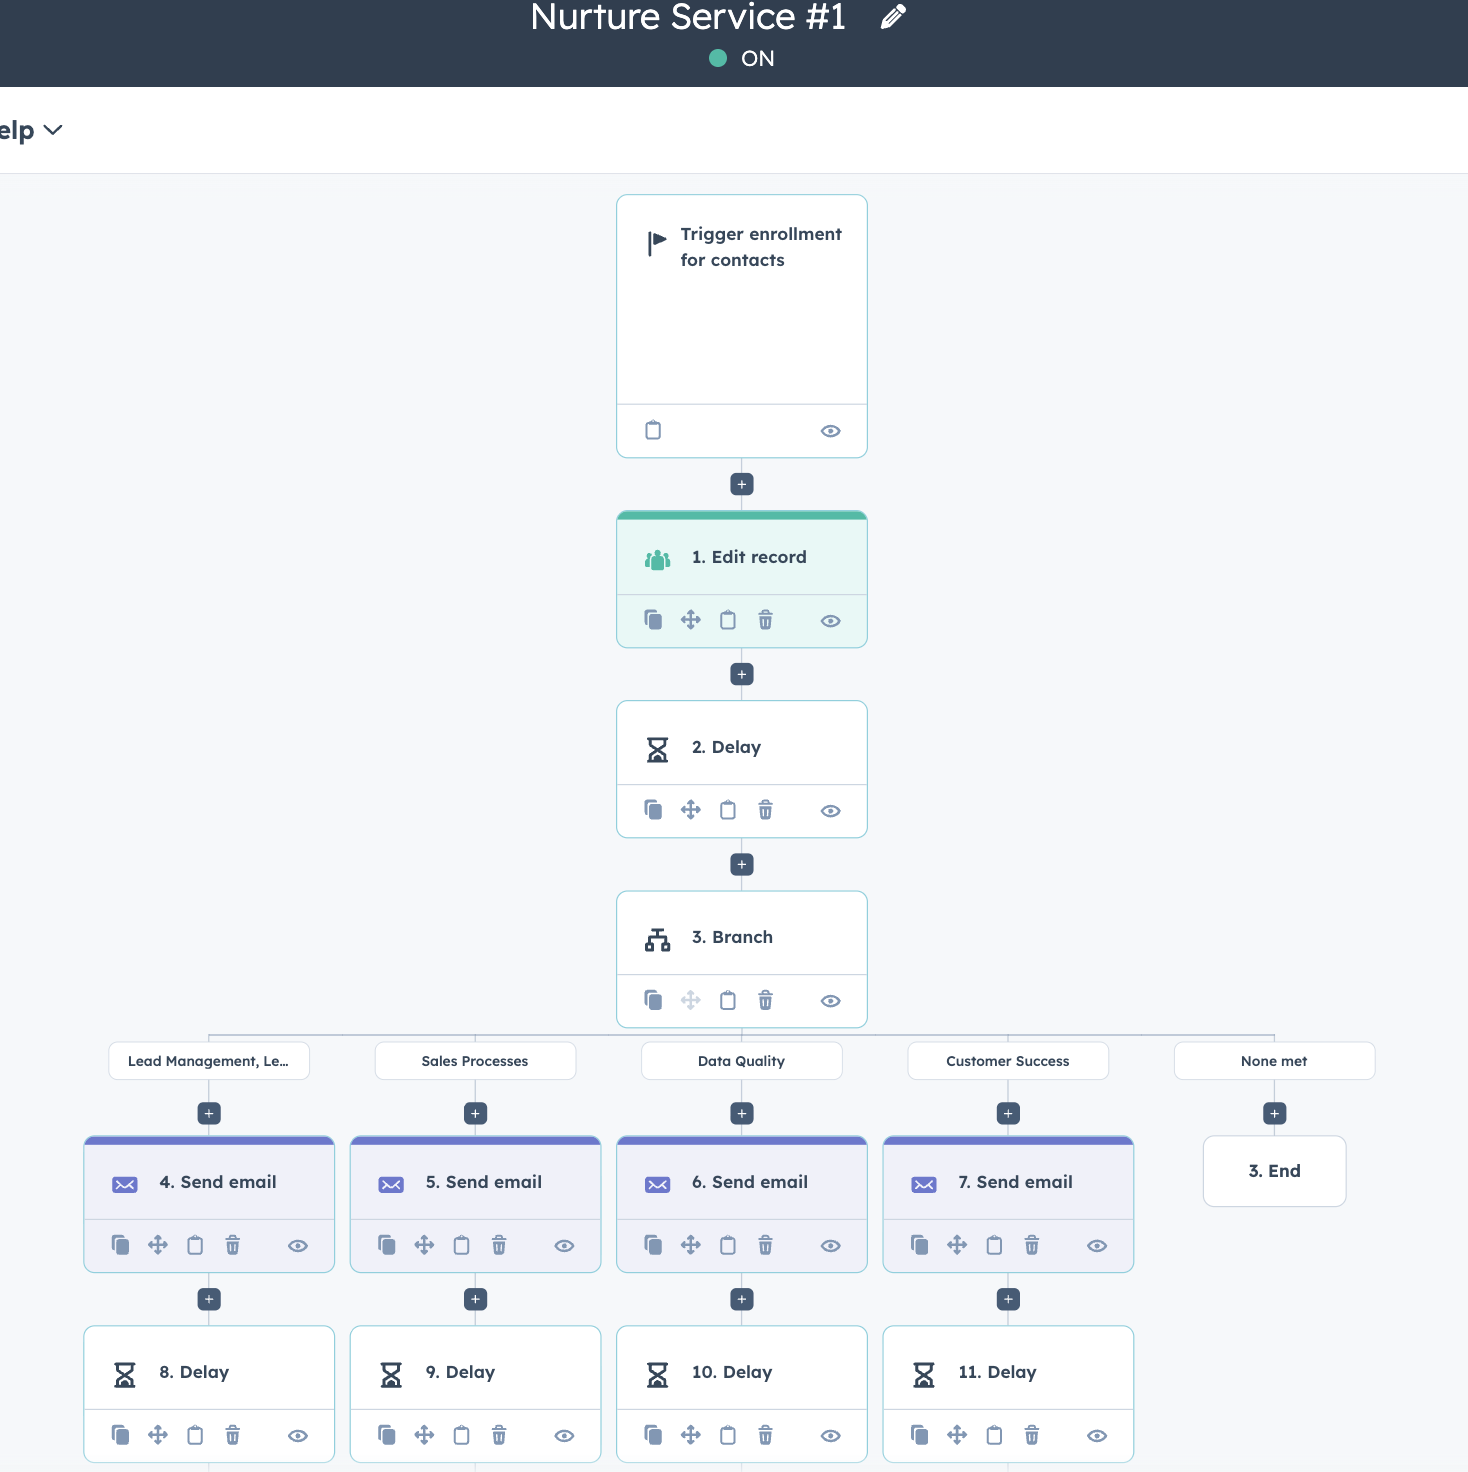Screen dimensions: 1468x1472
Task: Select the Customer Success branch label
Action: pos(1008,1061)
